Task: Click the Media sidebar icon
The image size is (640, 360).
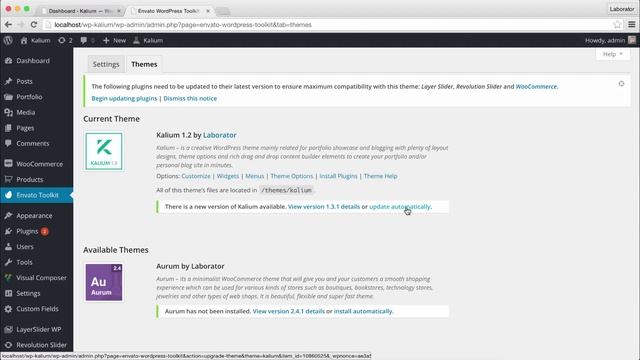Action: [x=8, y=112]
